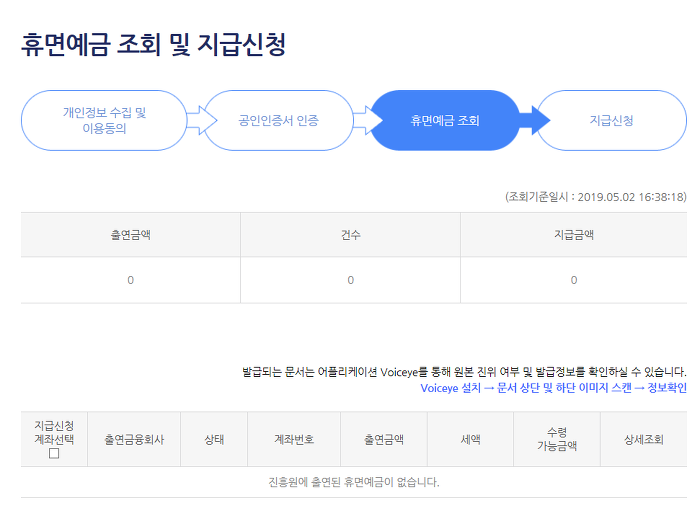This screenshot has width=700, height=529.
Task: Click the 0 value under summary 출연금액
Action: coord(130,280)
